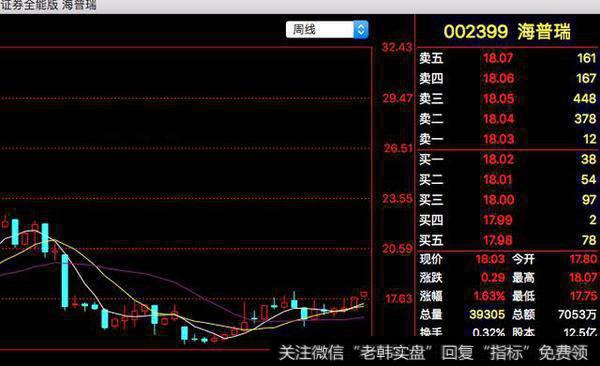
Task: Click the 现价 value 18.03
Action: (490, 259)
